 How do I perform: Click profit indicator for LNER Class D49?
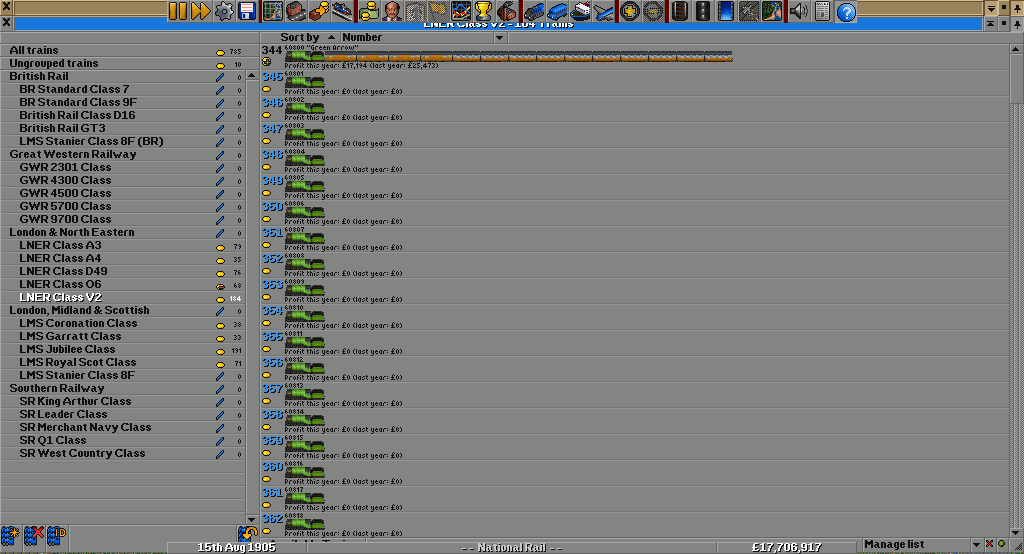pos(220,273)
